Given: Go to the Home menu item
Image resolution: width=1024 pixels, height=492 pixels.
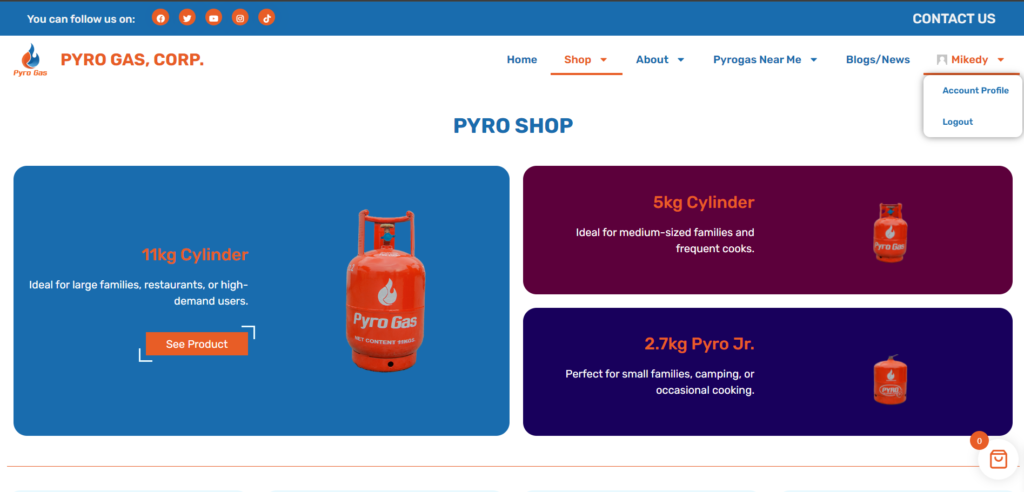Looking at the screenshot, I should 522,59.
